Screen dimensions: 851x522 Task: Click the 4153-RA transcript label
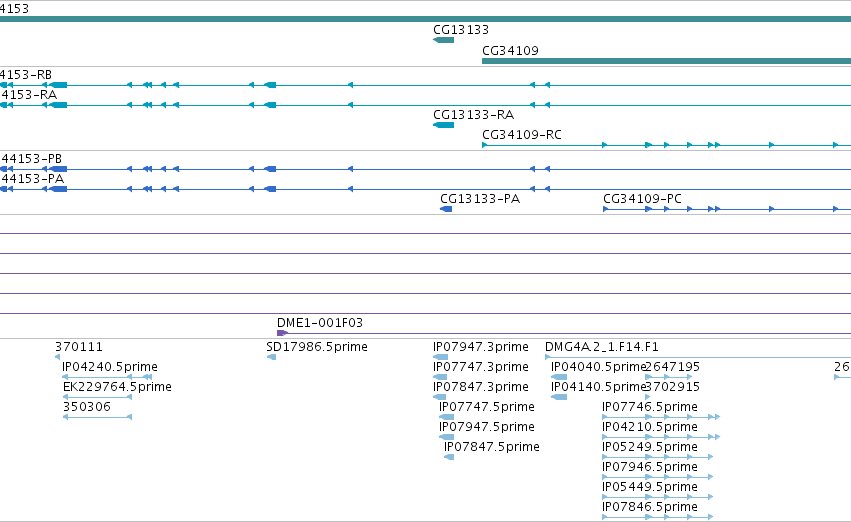pos(28,94)
